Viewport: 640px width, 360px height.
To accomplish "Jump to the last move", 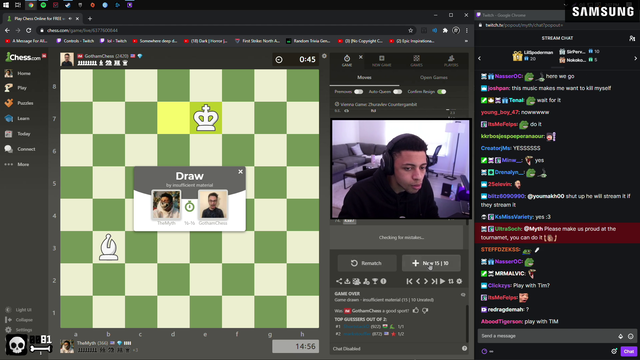I will click(x=434, y=281).
